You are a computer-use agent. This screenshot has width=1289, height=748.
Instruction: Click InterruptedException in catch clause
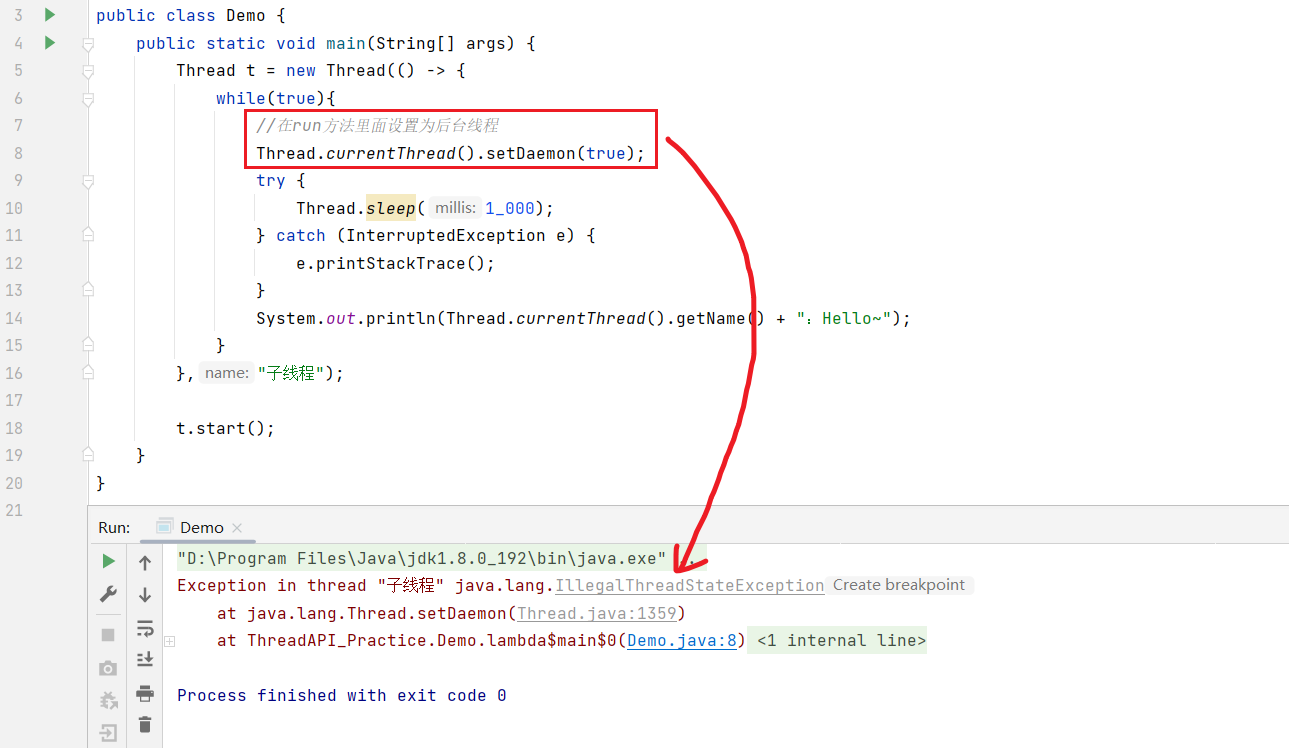tap(446, 236)
